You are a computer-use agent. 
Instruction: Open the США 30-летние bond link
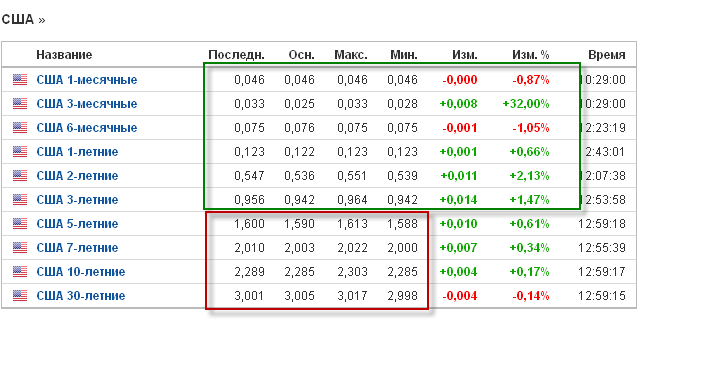[x=81, y=295]
